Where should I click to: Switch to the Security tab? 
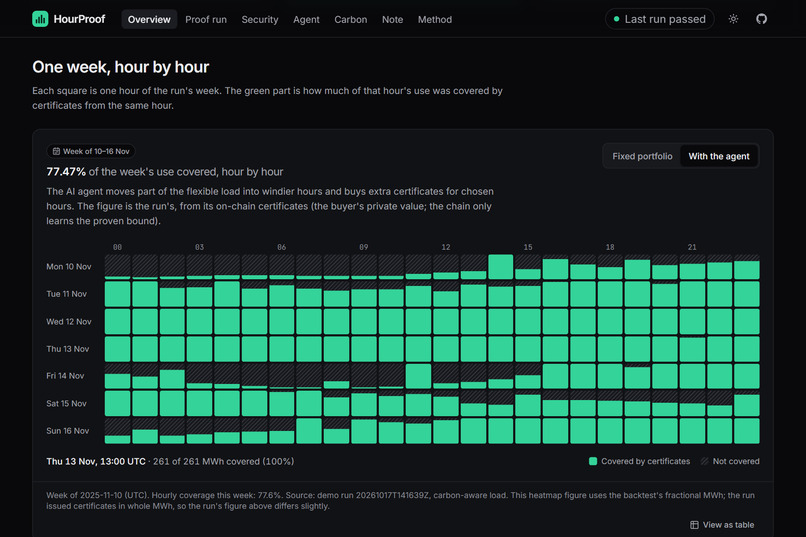260,20
